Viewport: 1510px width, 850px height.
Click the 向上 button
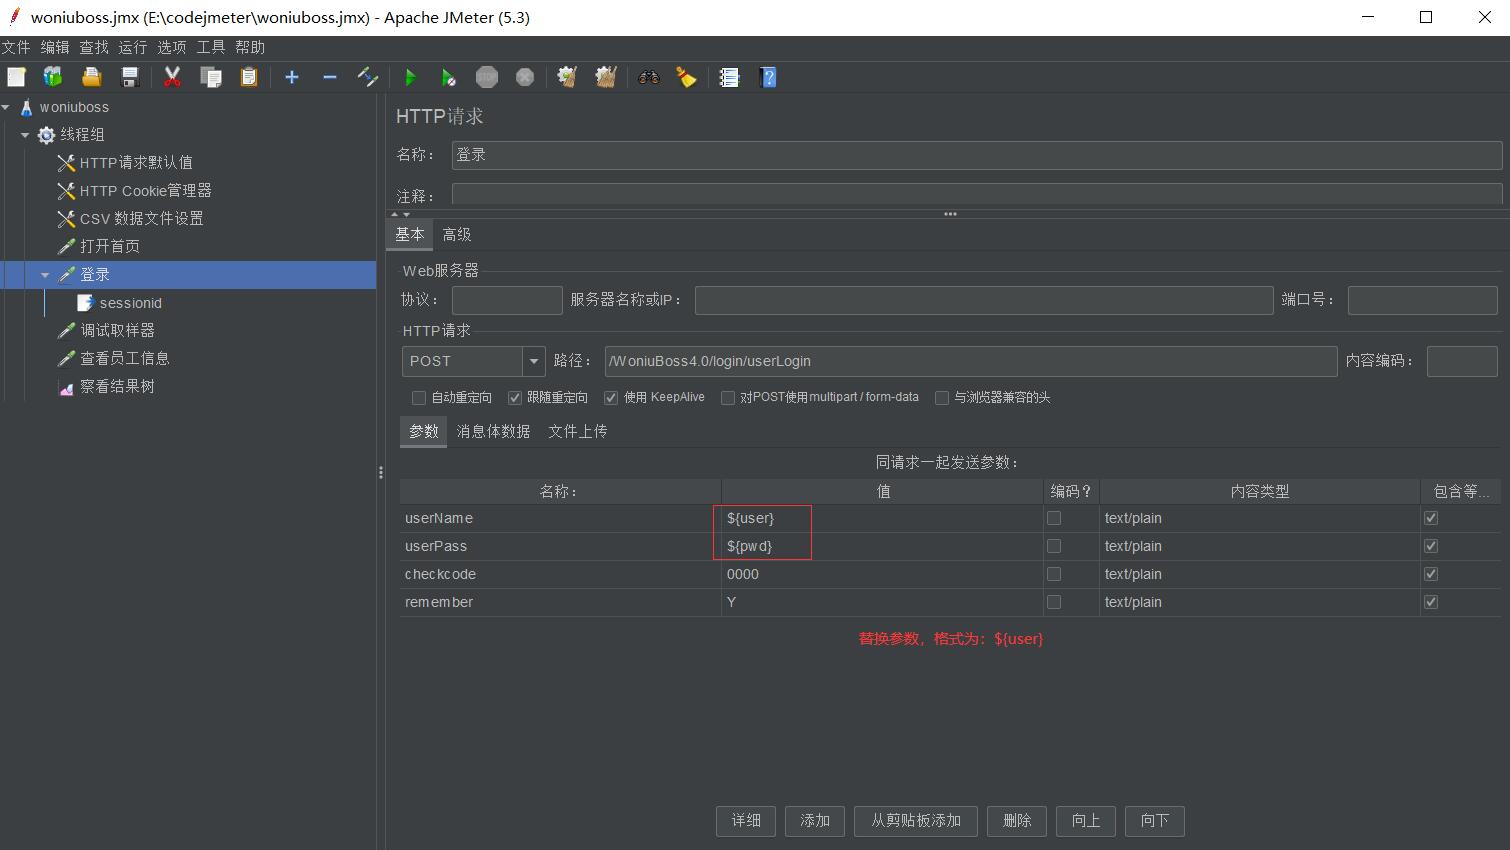pos(1086,821)
